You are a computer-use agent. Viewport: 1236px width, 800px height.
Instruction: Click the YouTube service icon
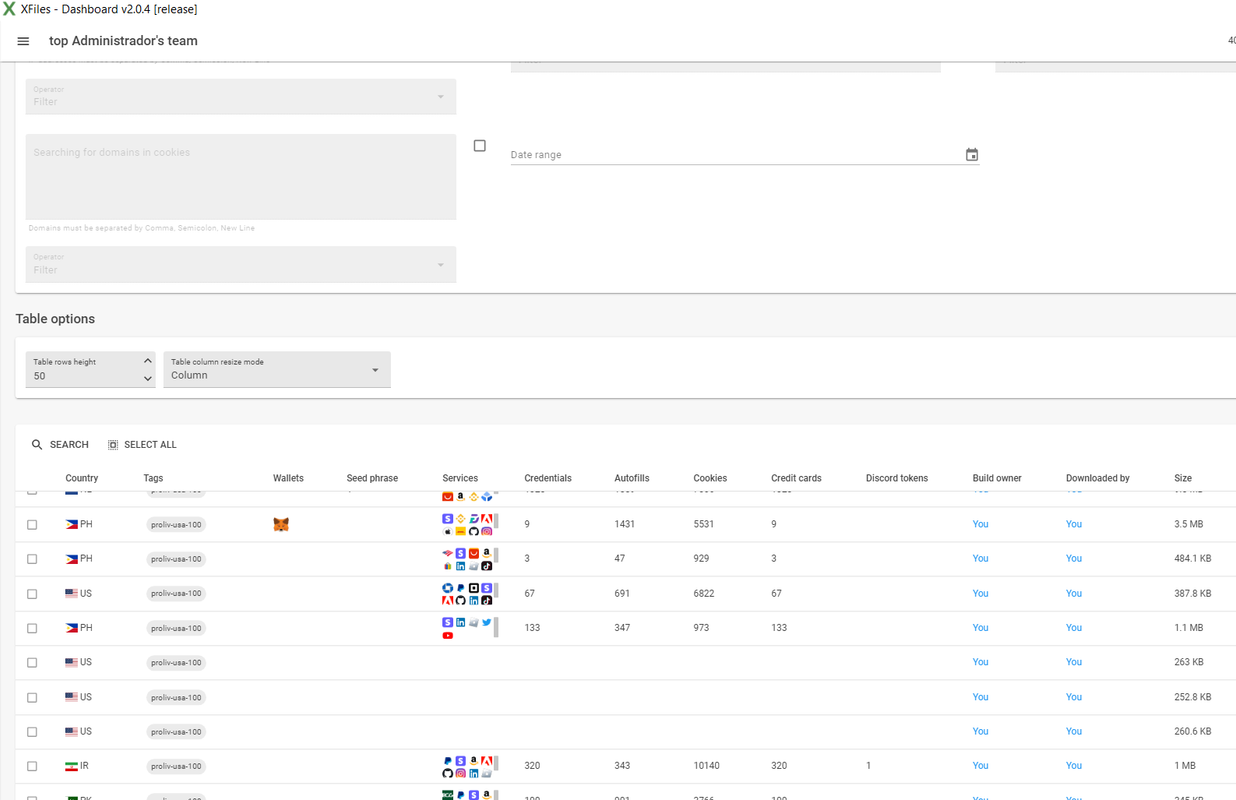tap(447, 635)
